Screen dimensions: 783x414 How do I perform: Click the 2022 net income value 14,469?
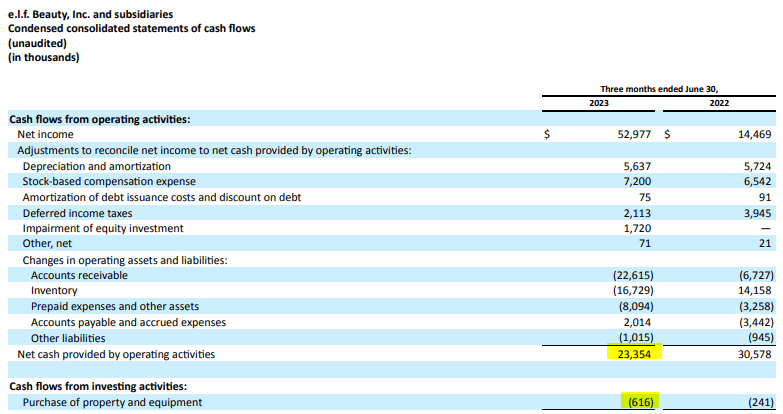(755, 134)
